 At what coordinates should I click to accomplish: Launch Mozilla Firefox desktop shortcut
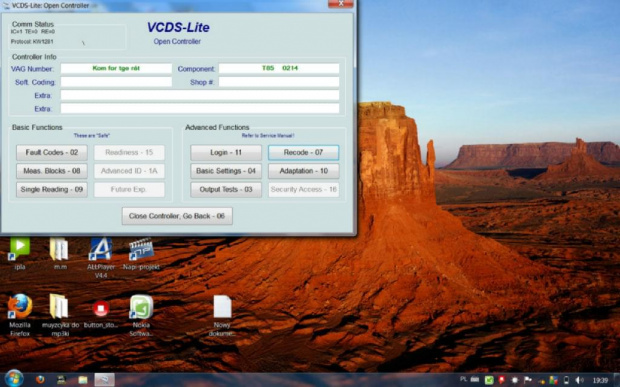coord(20,315)
